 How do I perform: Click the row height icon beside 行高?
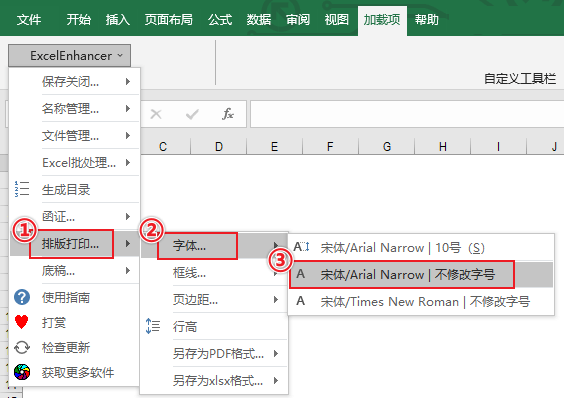pos(153,326)
